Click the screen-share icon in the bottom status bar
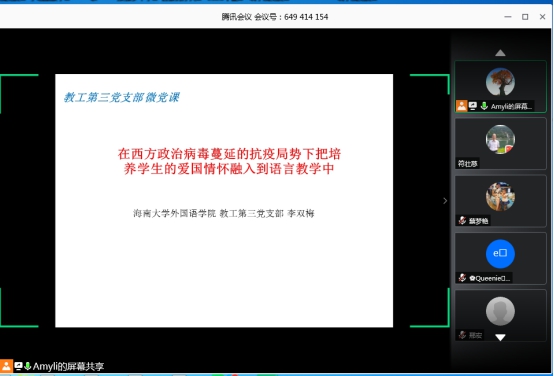 point(18,366)
